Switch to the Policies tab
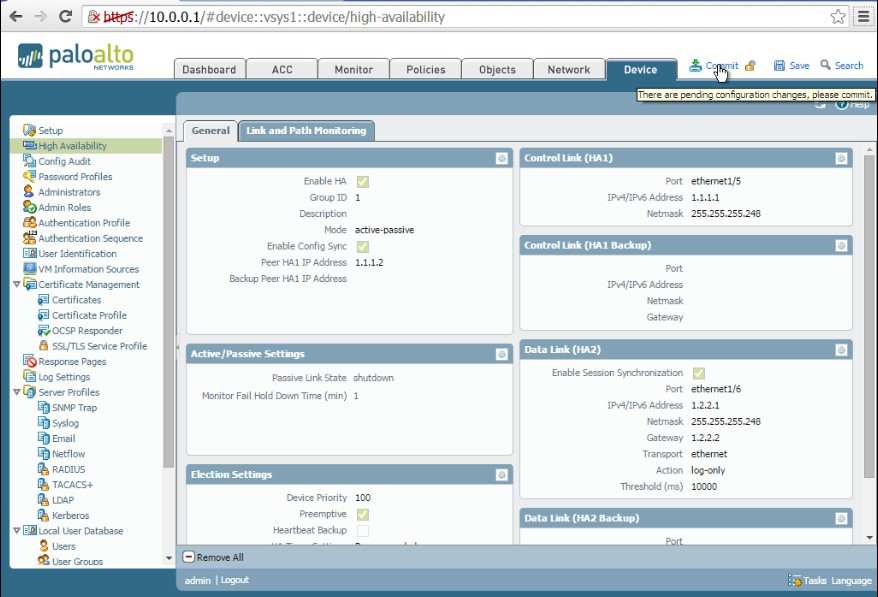This screenshot has height=597, width=878. pos(425,69)
